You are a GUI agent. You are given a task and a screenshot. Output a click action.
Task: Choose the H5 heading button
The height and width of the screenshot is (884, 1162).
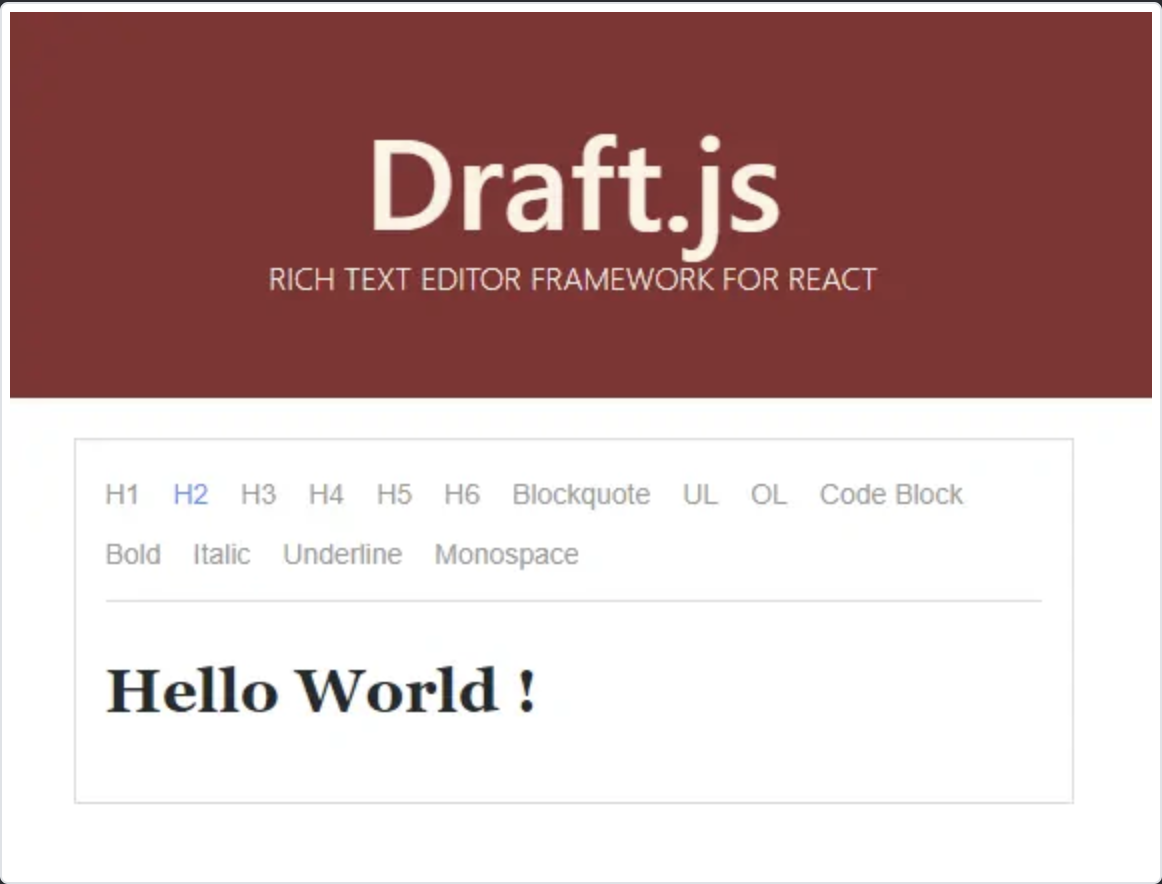(x=394, y=494)
